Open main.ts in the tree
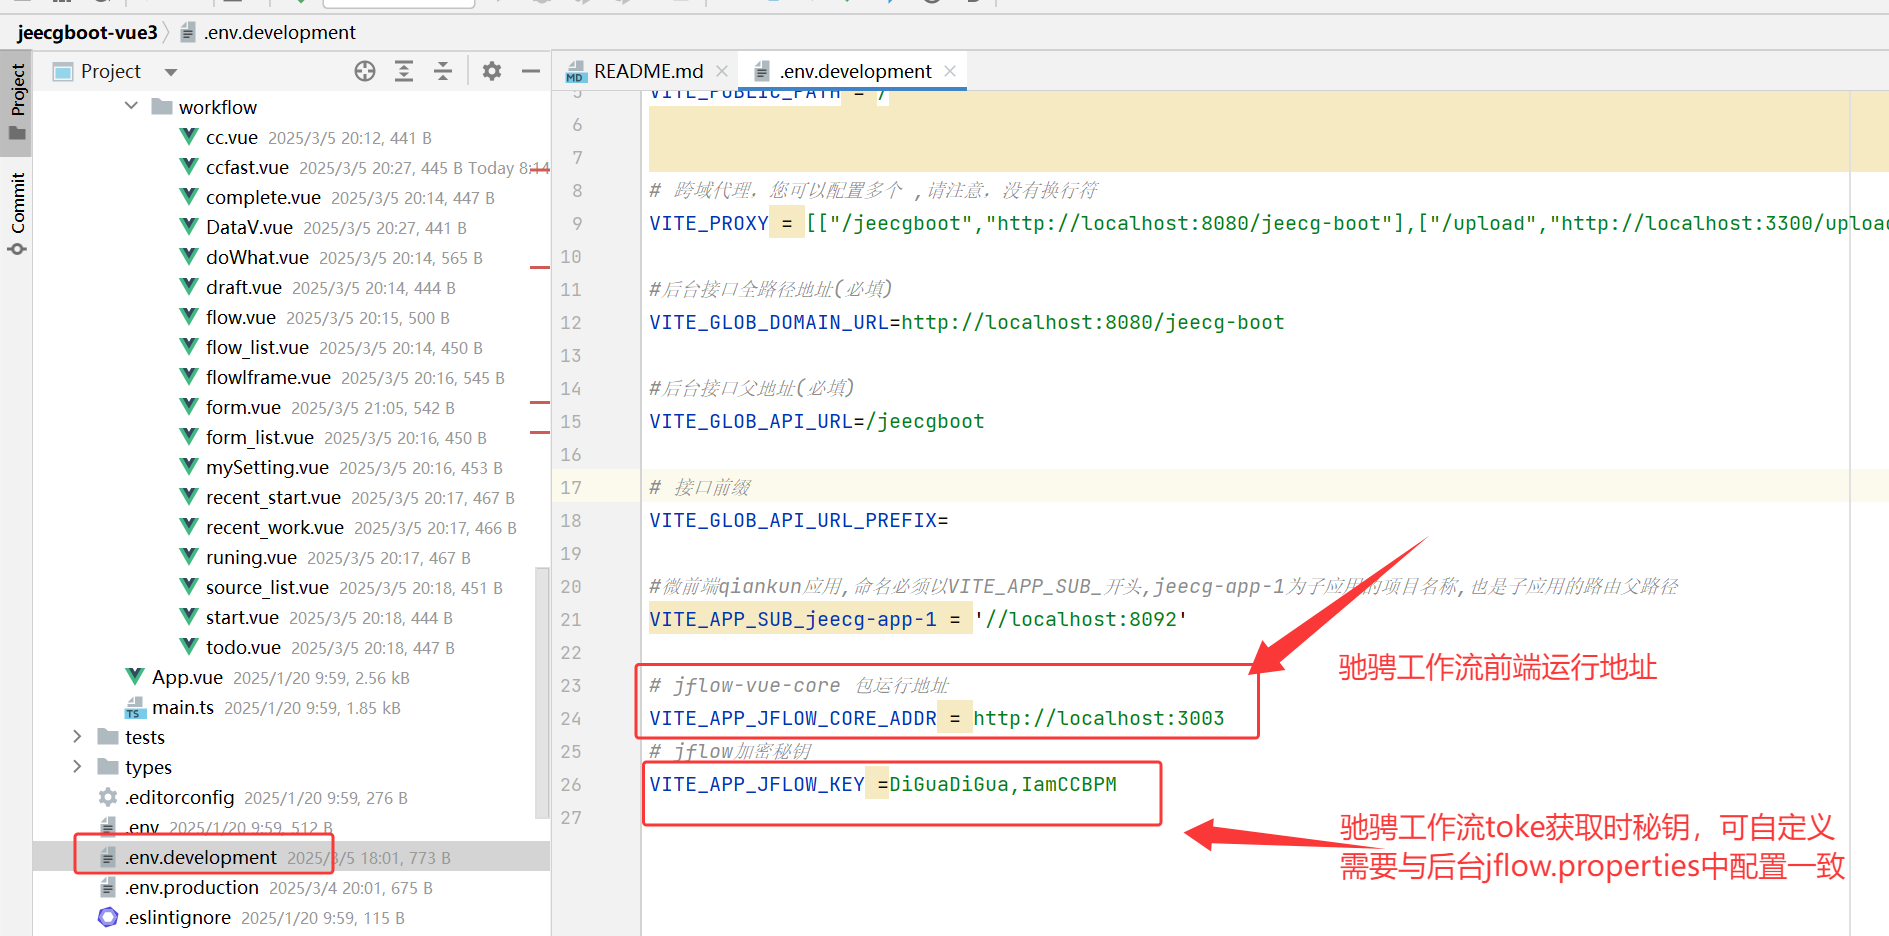The width and height of the screenshot is (1889, 936). [x=182, y=707]
